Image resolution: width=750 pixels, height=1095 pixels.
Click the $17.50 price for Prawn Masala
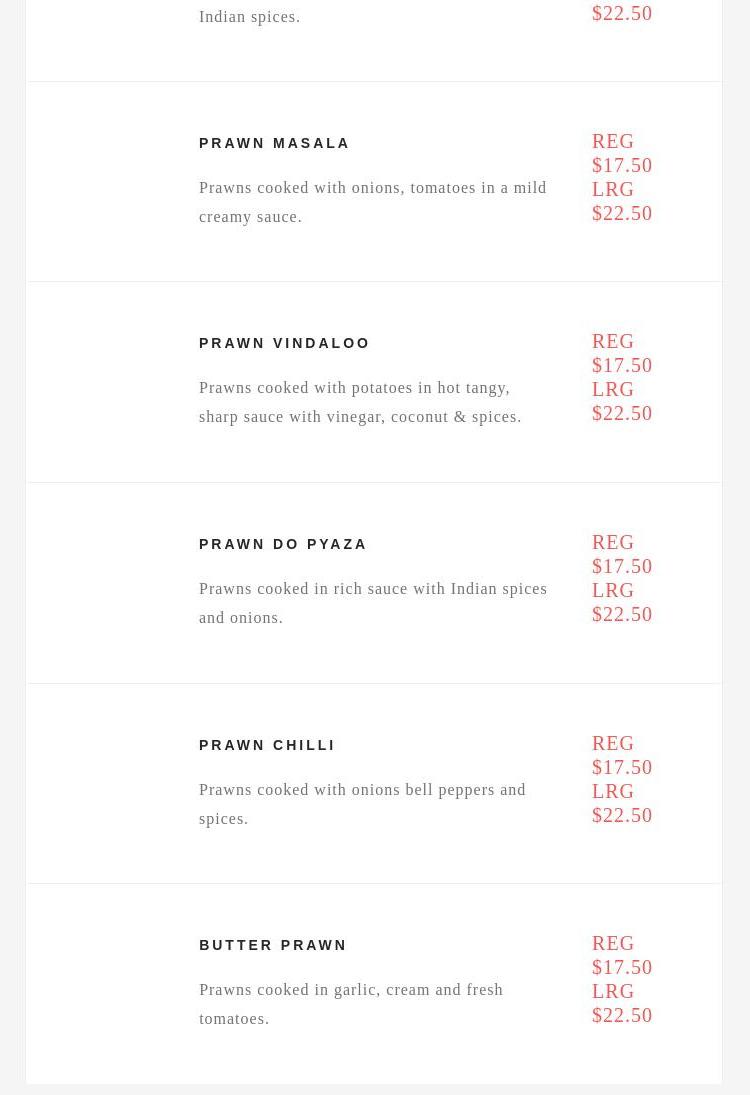[622, 165]
